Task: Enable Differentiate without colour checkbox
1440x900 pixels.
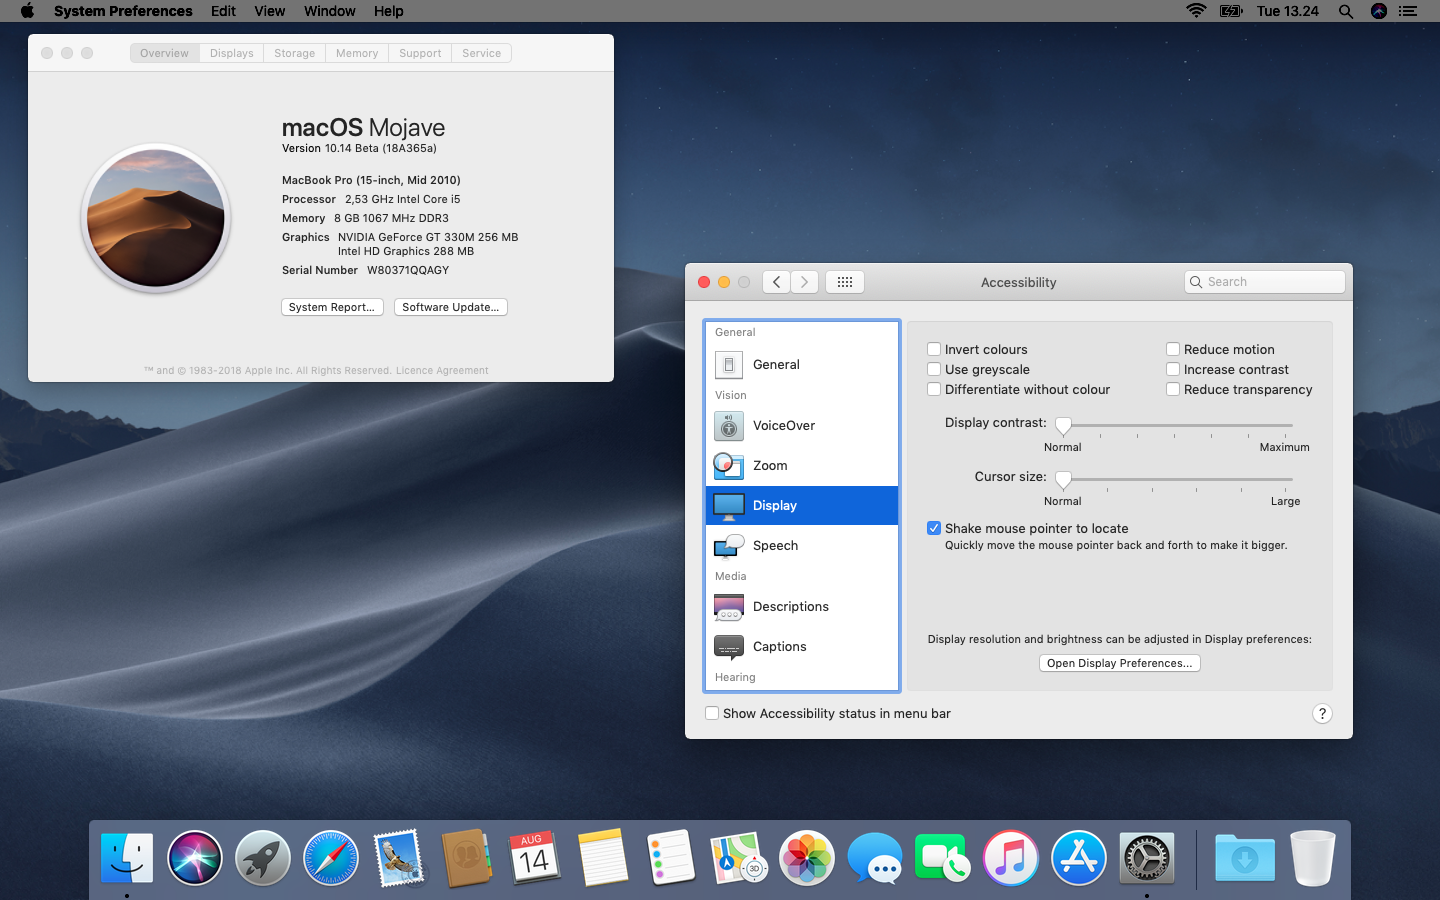Action: (934, 389)
